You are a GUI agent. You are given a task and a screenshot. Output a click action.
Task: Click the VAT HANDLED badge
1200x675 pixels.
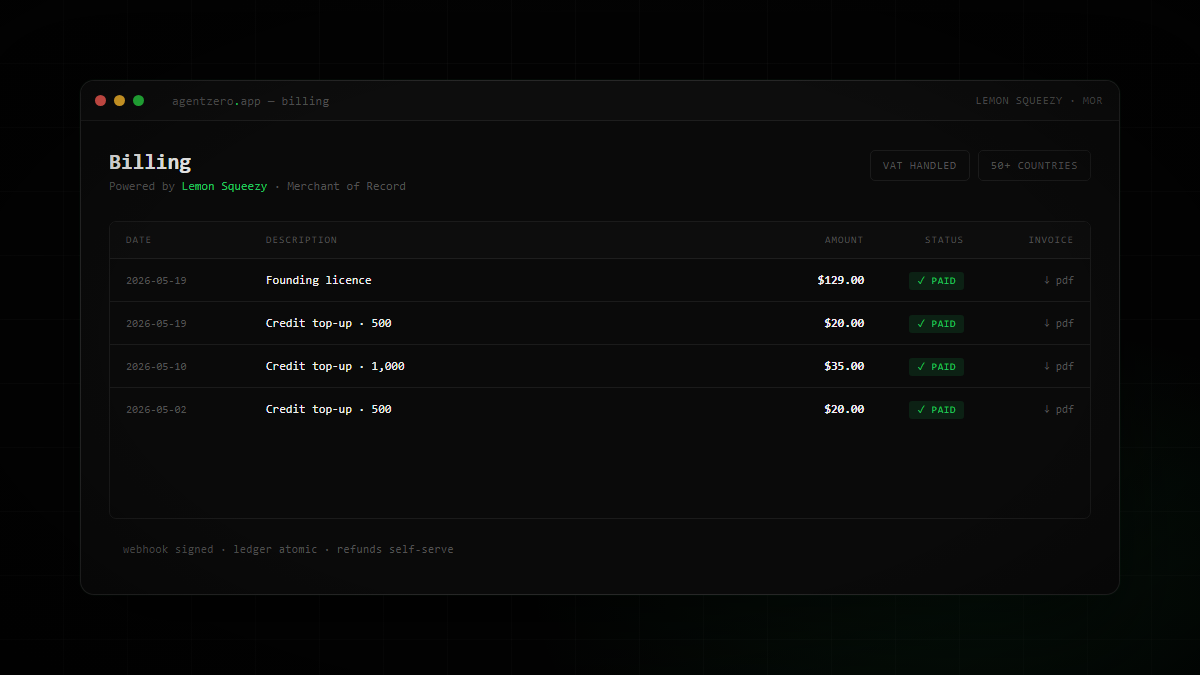919,165
